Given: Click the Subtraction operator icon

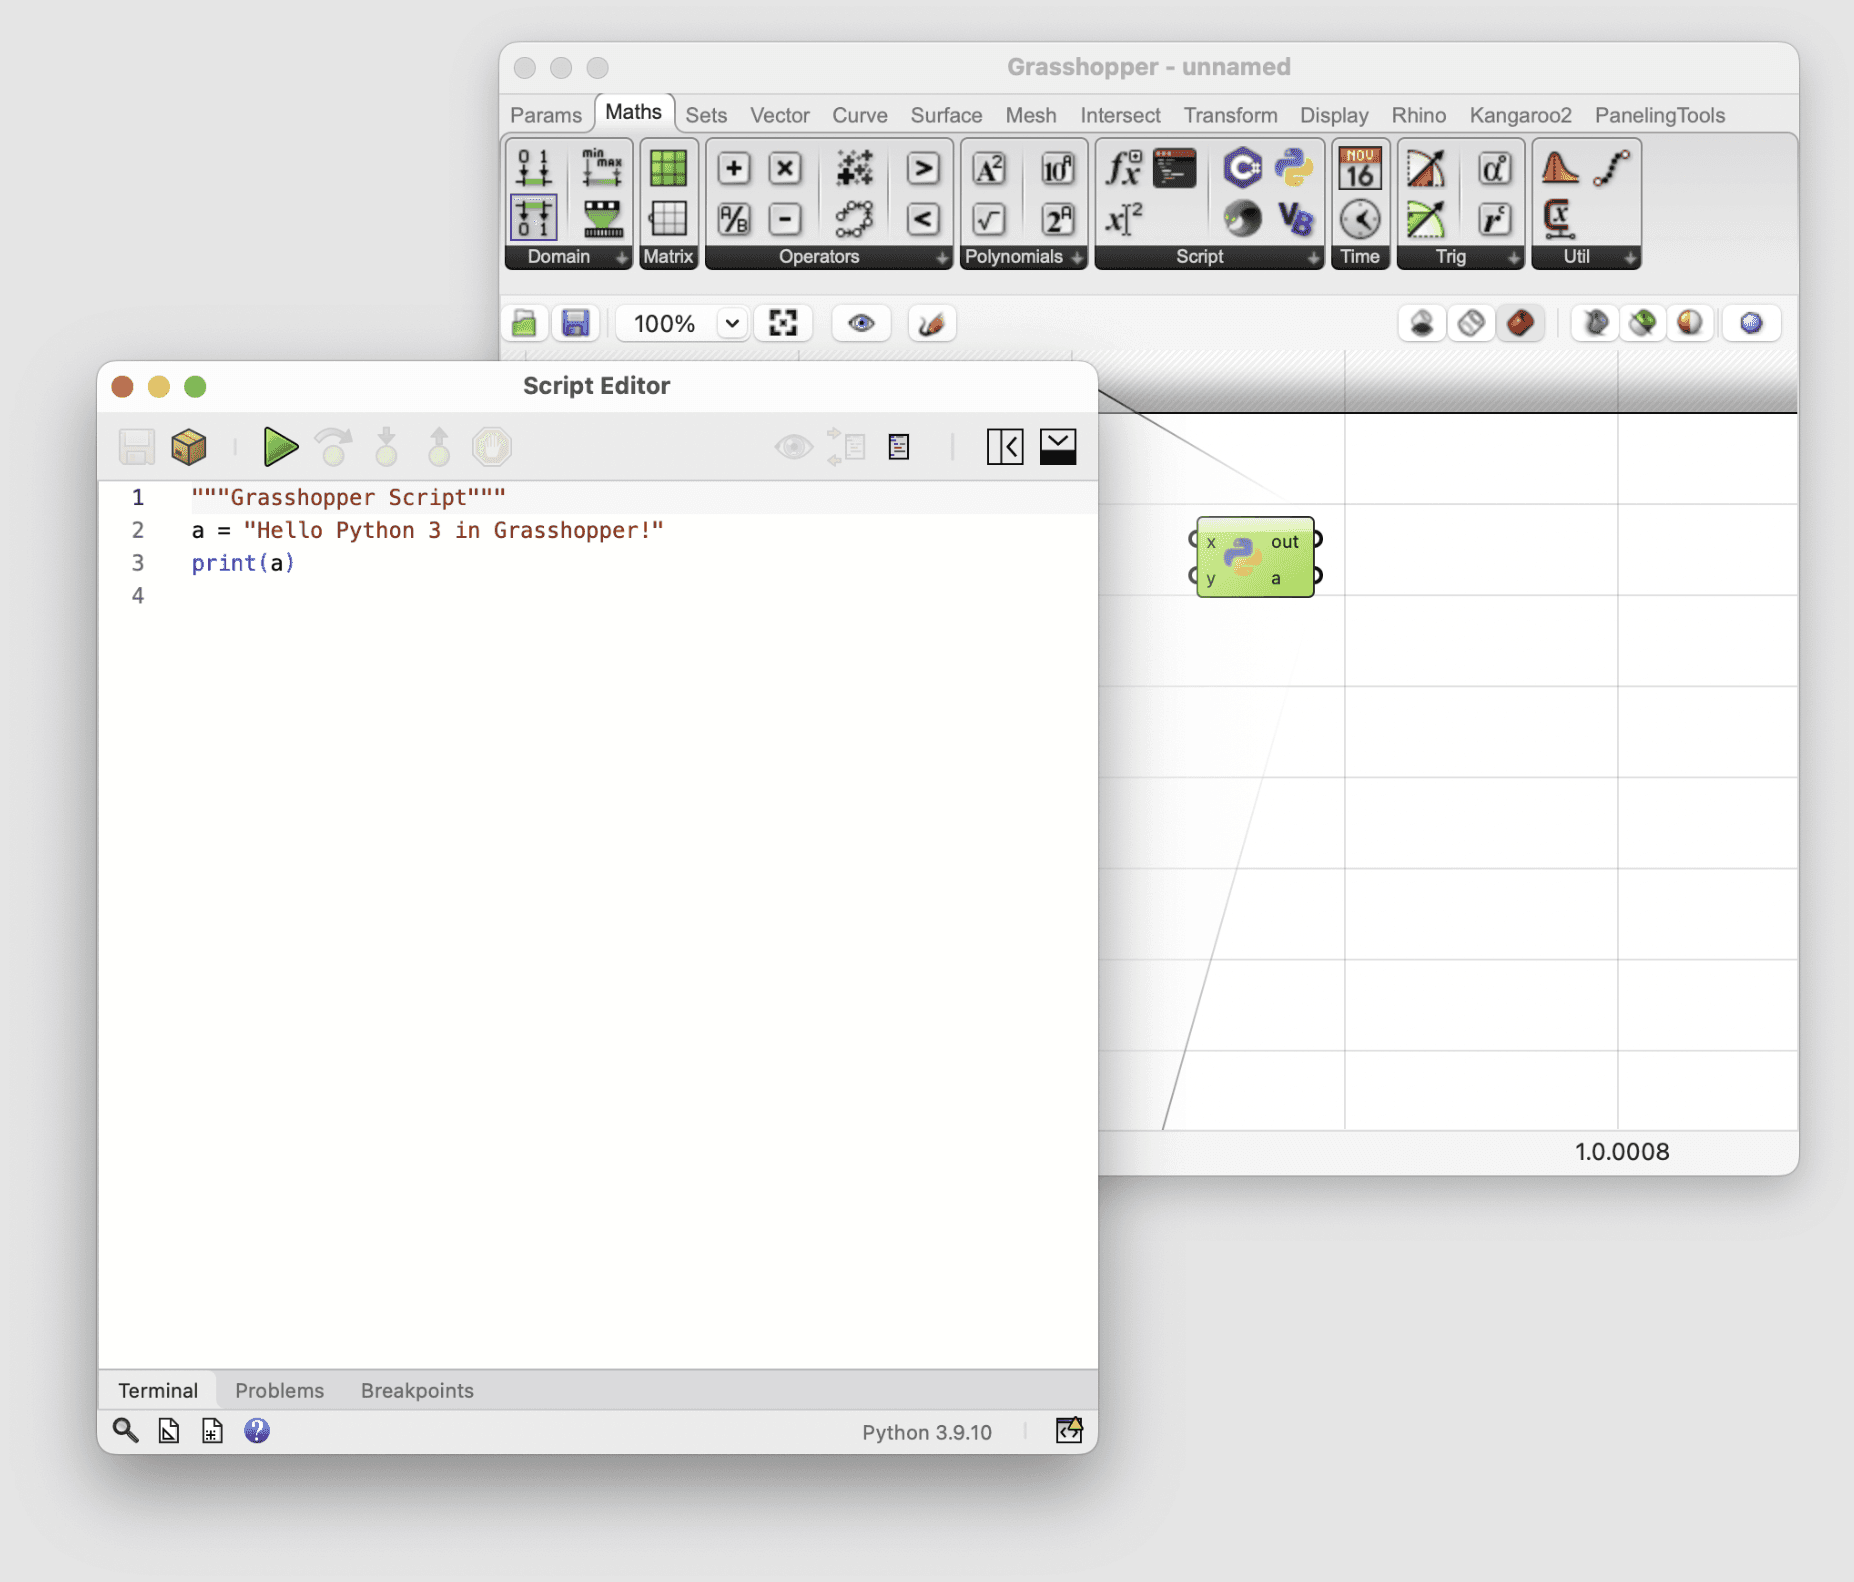Looking at the screenshot, I should tap(785, 218).
